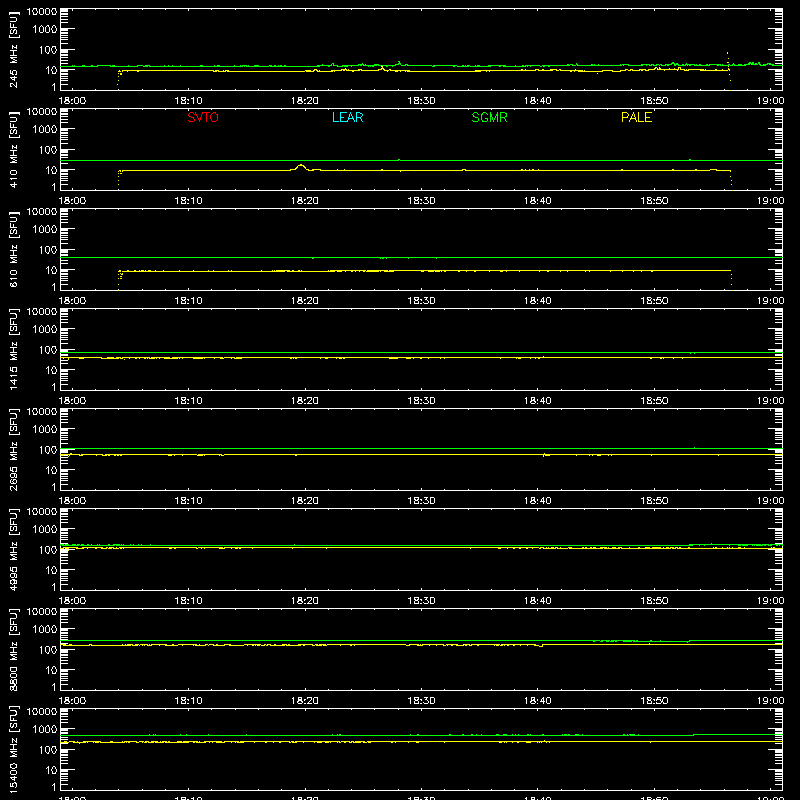The height and width of the screenshot is (800, 800).
Task: Click the green SGMR legend label
Action: 489,117
